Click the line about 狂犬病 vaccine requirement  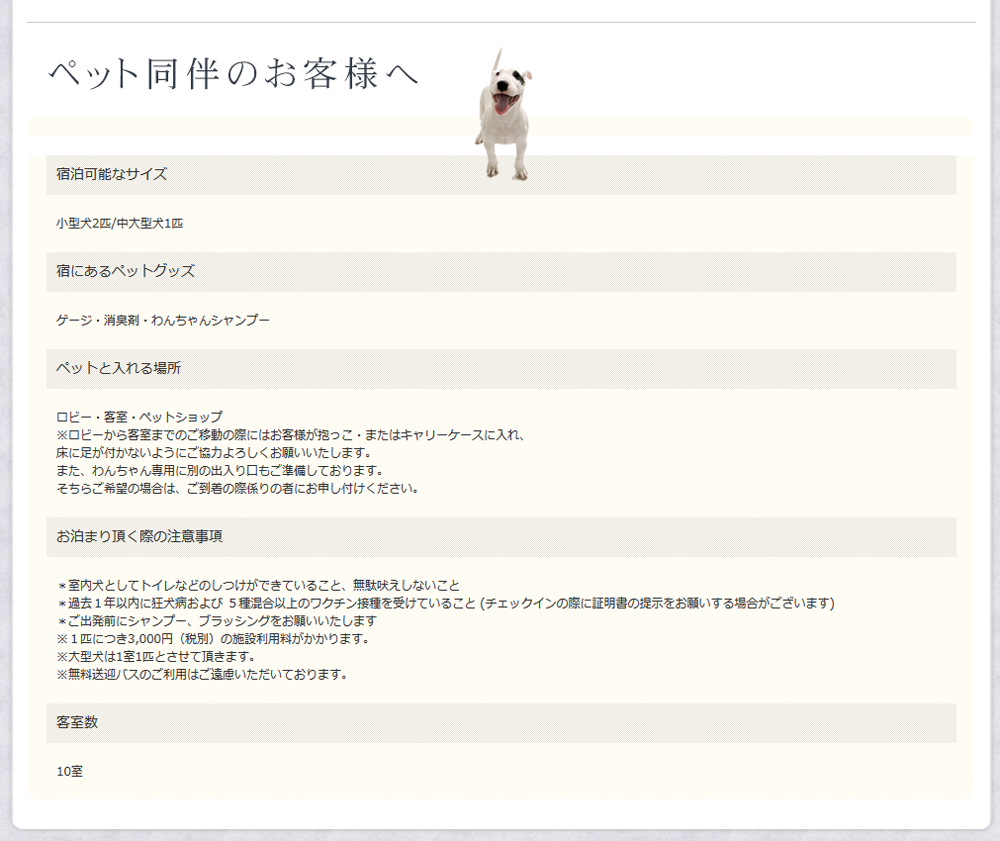pyautogui.click(x=446, y=603)
